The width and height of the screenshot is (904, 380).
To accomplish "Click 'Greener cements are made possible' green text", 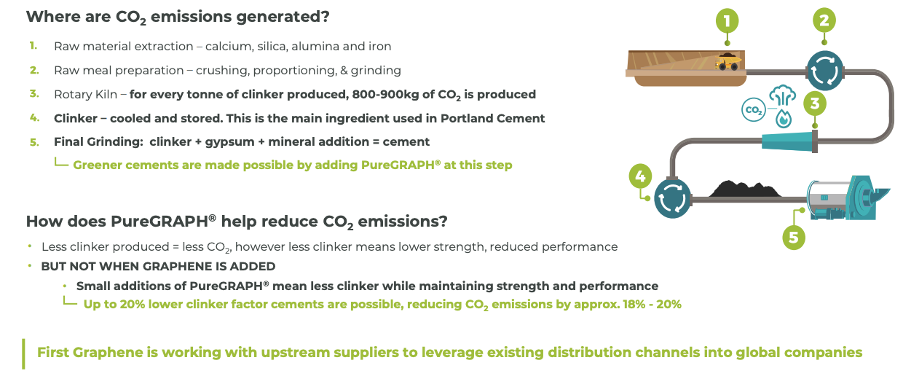I will click(292, 165).
